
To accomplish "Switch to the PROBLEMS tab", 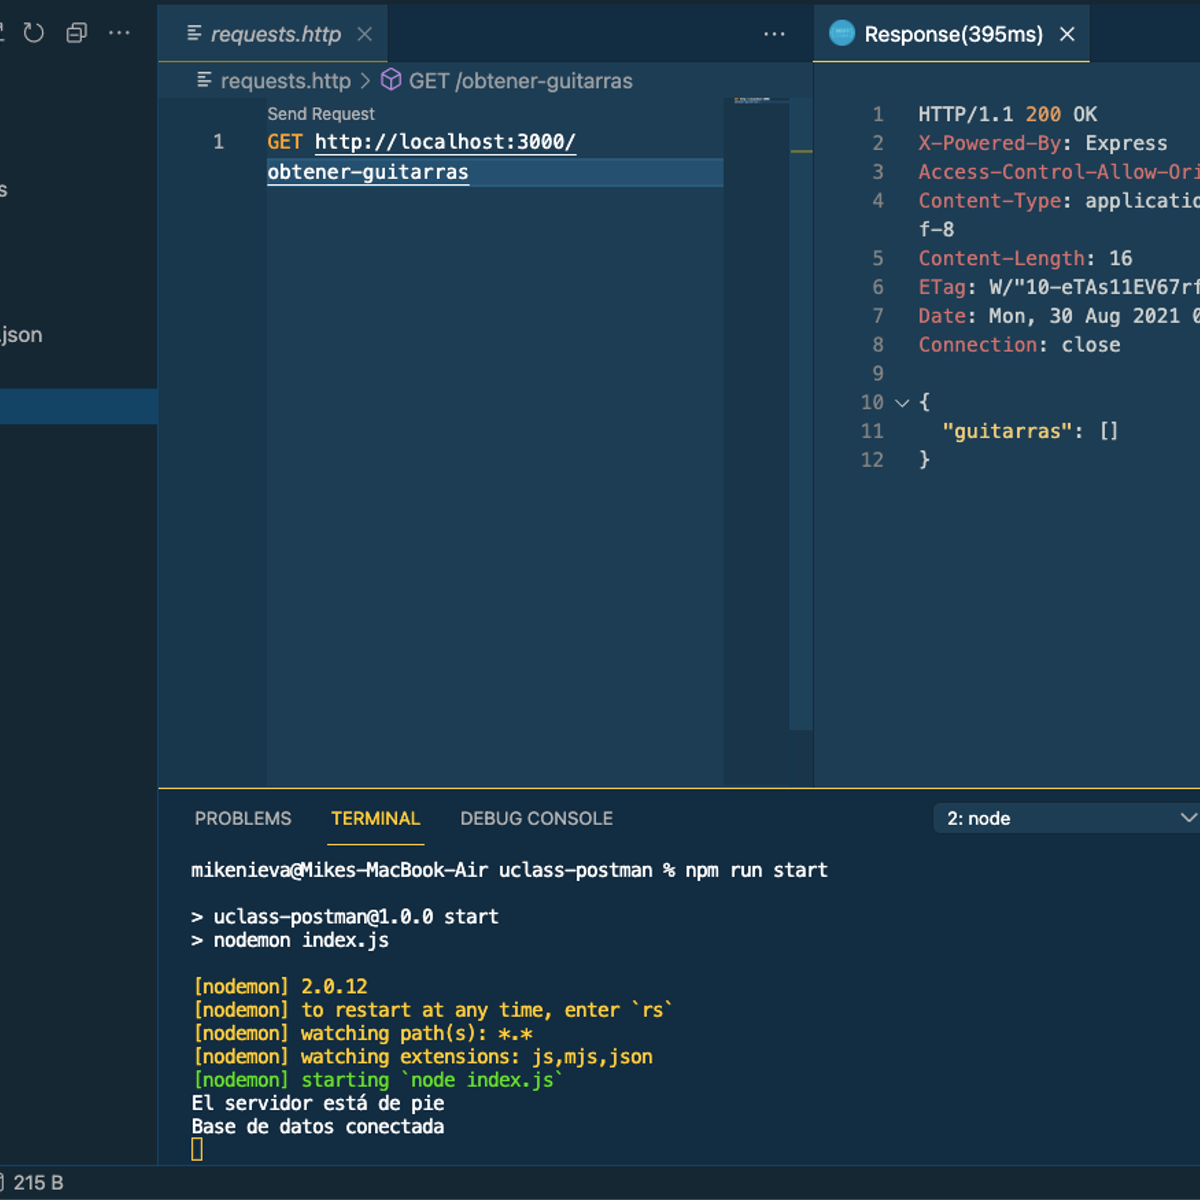I will click(x=242, y=818).
